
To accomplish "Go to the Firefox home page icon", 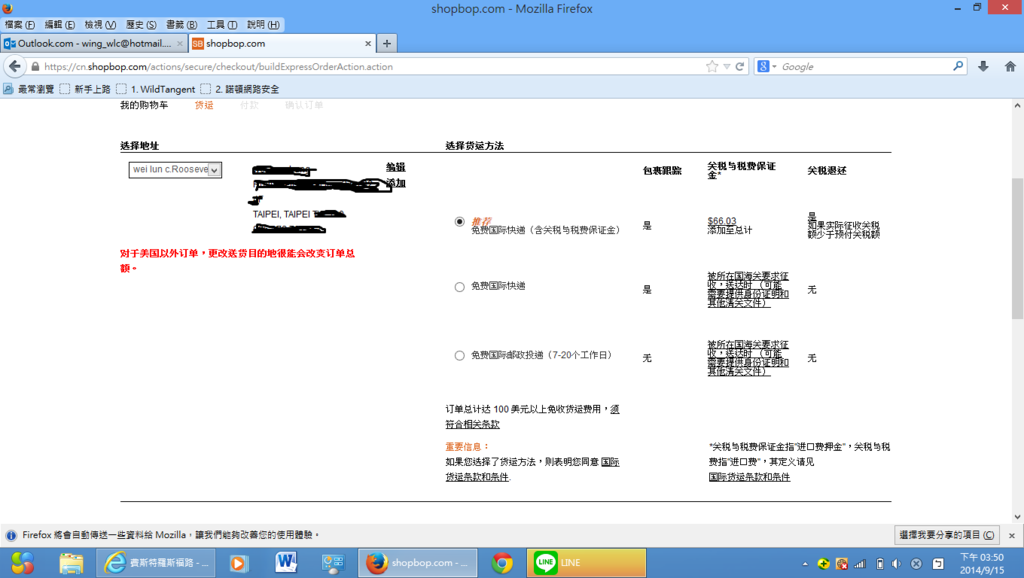I will 1010,66.
